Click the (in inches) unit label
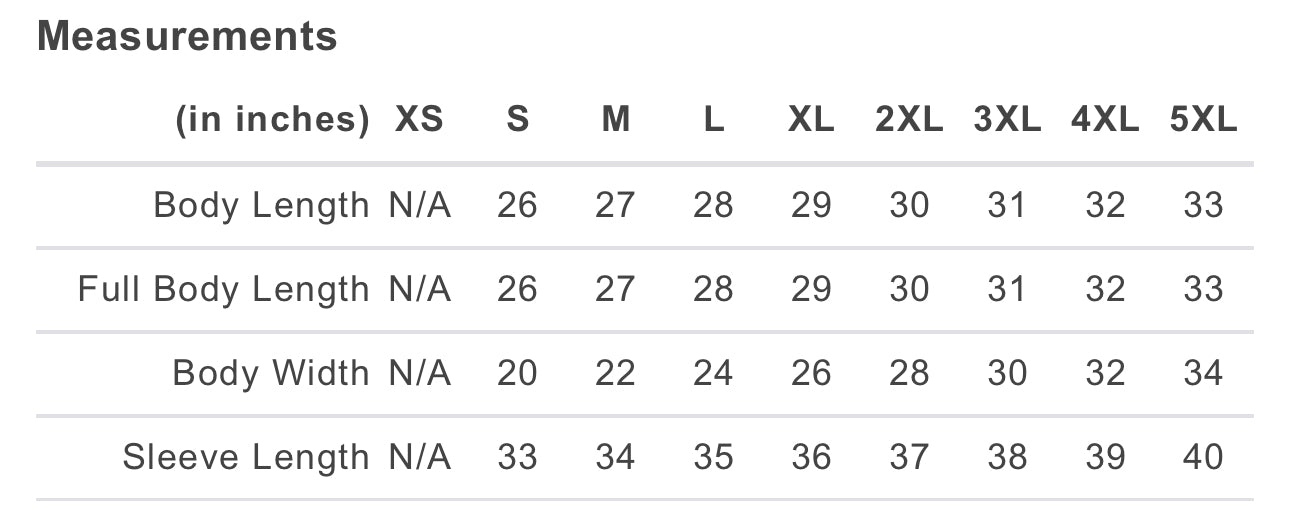Screen dimensions: 1290x529 pos(272,121)
